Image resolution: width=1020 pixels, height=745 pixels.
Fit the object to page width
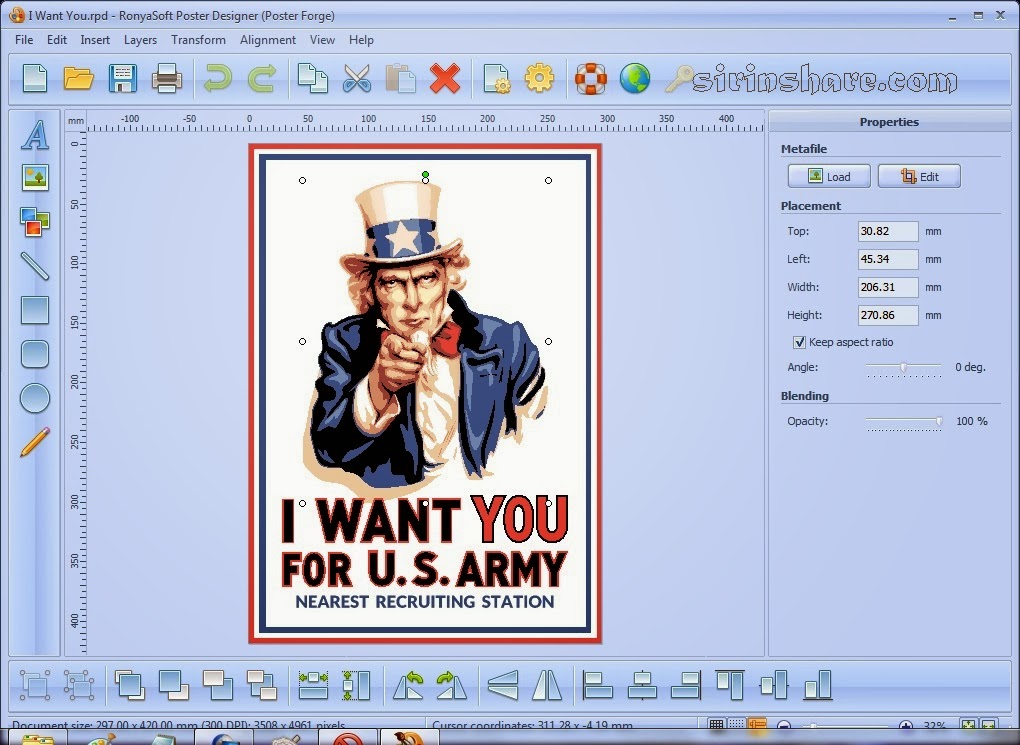[x=314, y=685]
